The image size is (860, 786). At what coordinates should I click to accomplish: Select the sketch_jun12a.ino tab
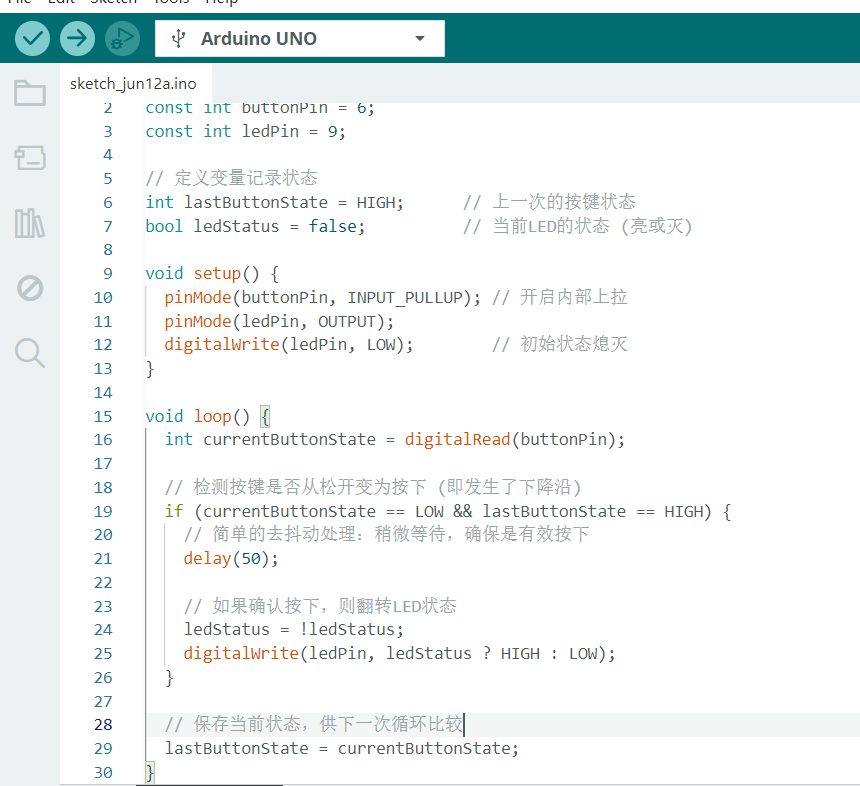click(x=133, y=83)
